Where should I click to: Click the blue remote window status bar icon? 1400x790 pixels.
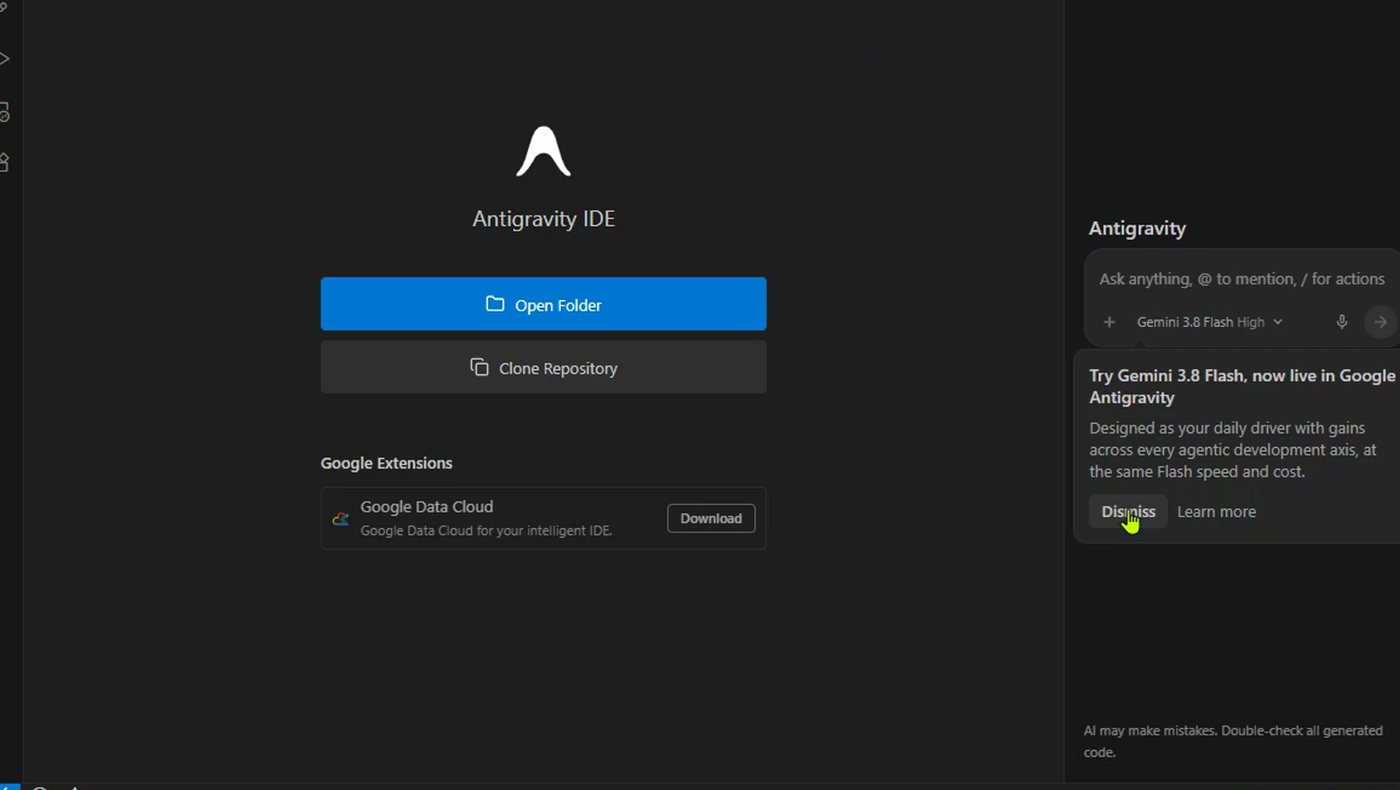tap(9, 787)
